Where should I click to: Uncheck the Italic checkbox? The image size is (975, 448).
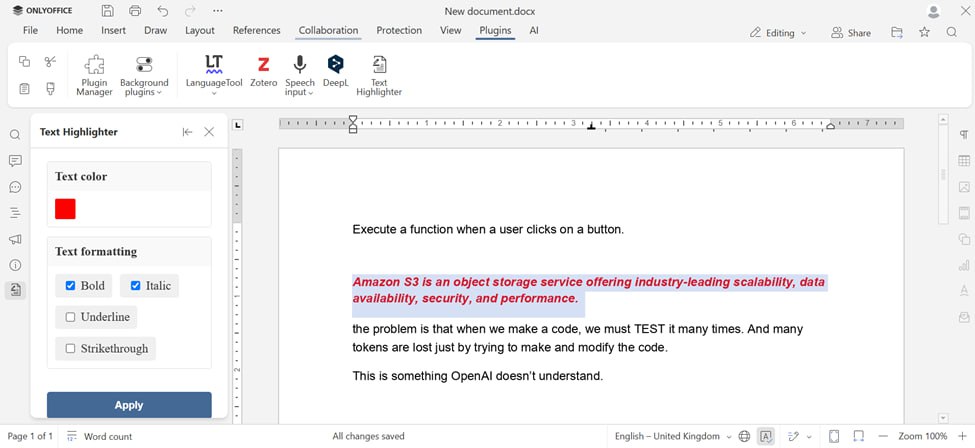(136, 286)
